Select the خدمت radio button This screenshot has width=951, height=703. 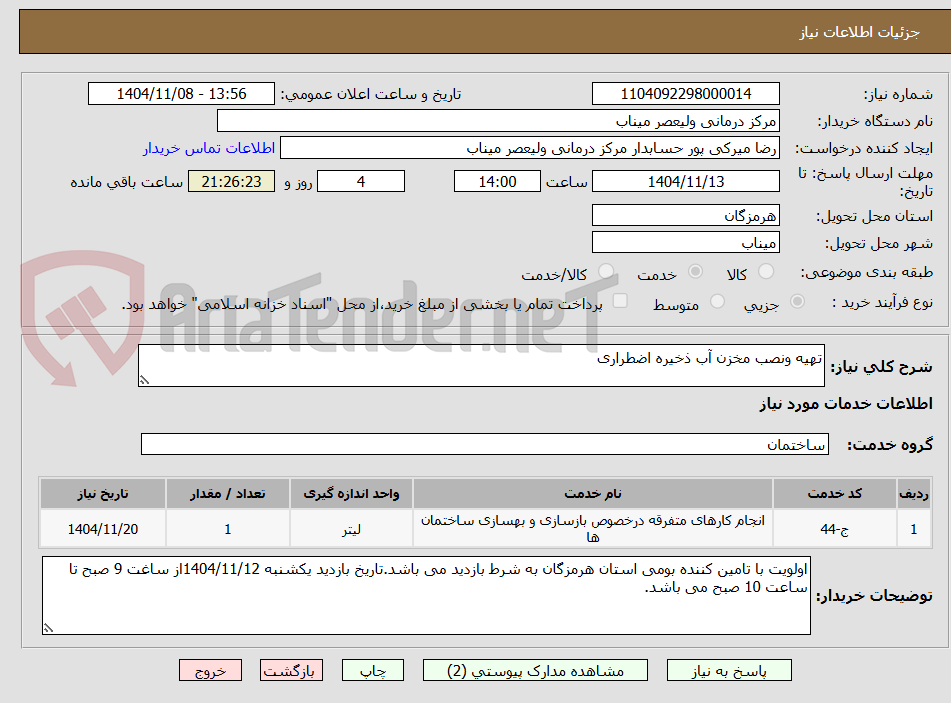[695, 272]
